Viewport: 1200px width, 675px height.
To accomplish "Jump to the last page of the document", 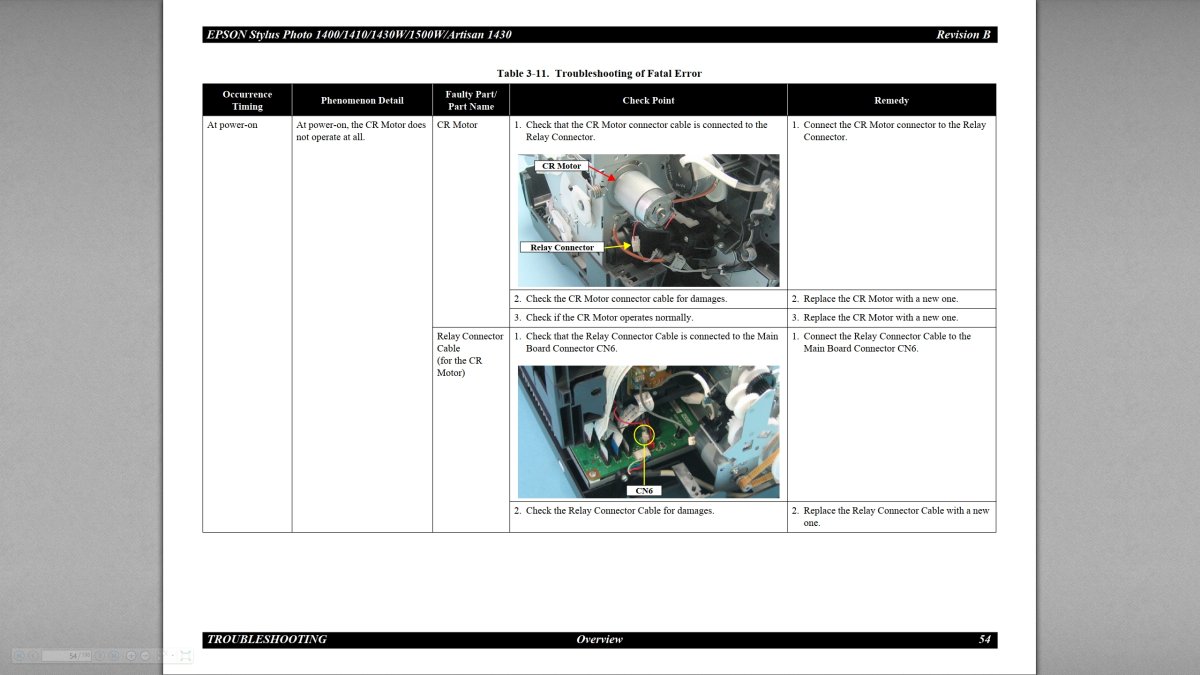I will (114, 655).
